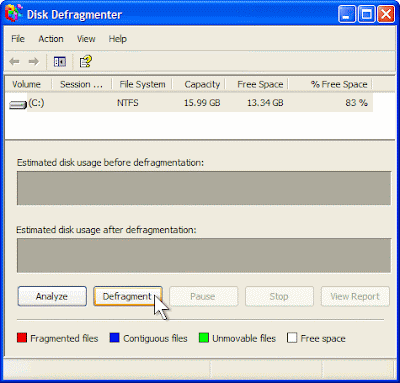Sort by the File System column header
This screenshot has height=383, width=400.
click(142, 84)
